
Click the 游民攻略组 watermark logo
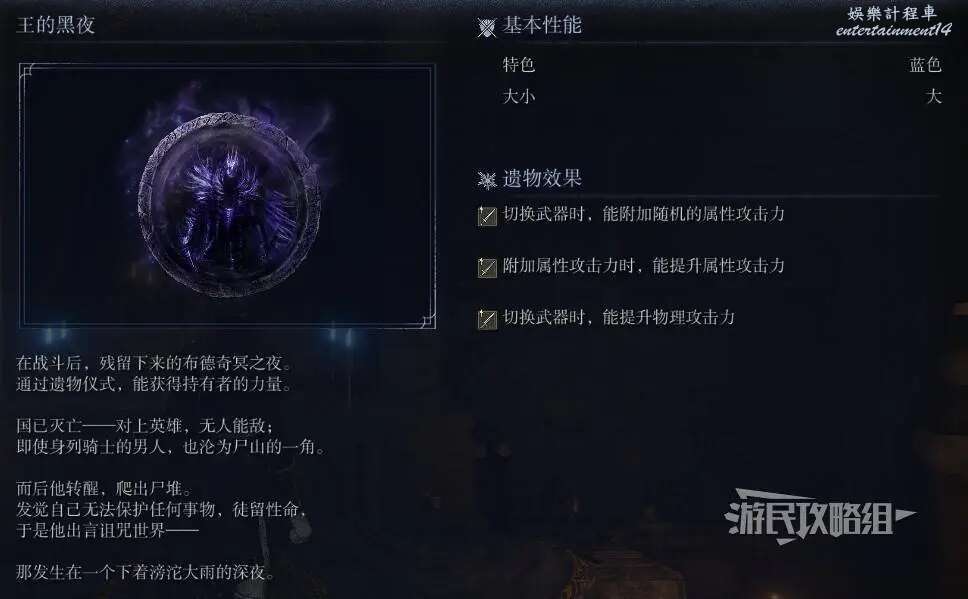point(820,516)
